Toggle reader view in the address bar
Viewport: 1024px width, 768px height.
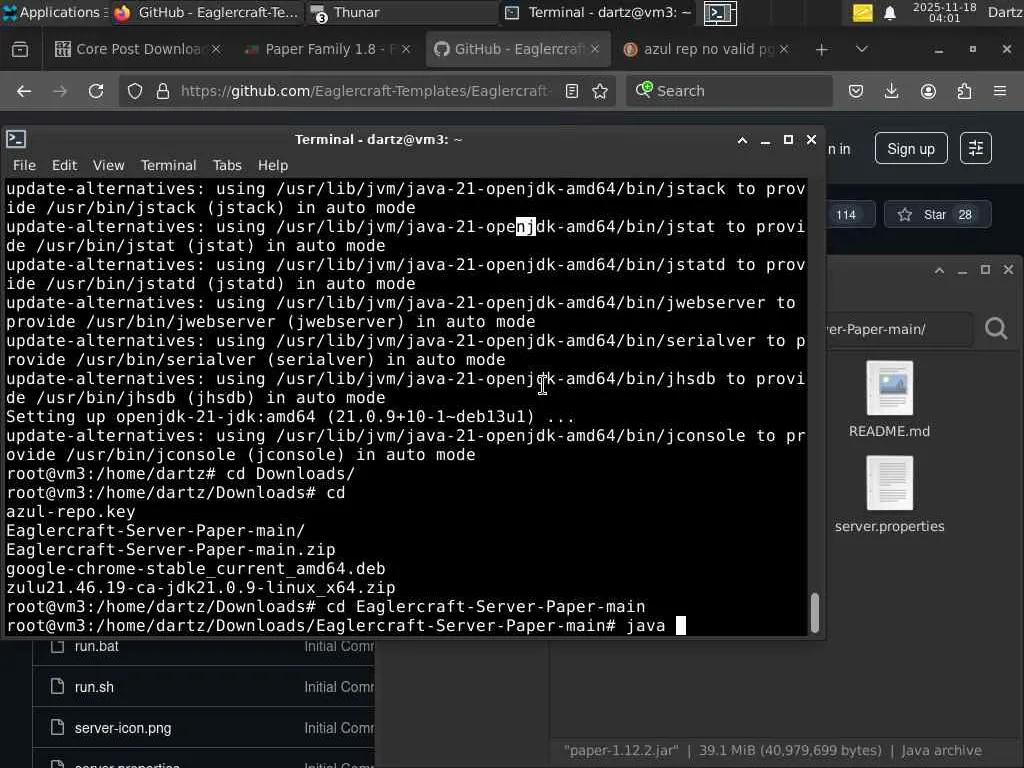(x=571, y=91)
